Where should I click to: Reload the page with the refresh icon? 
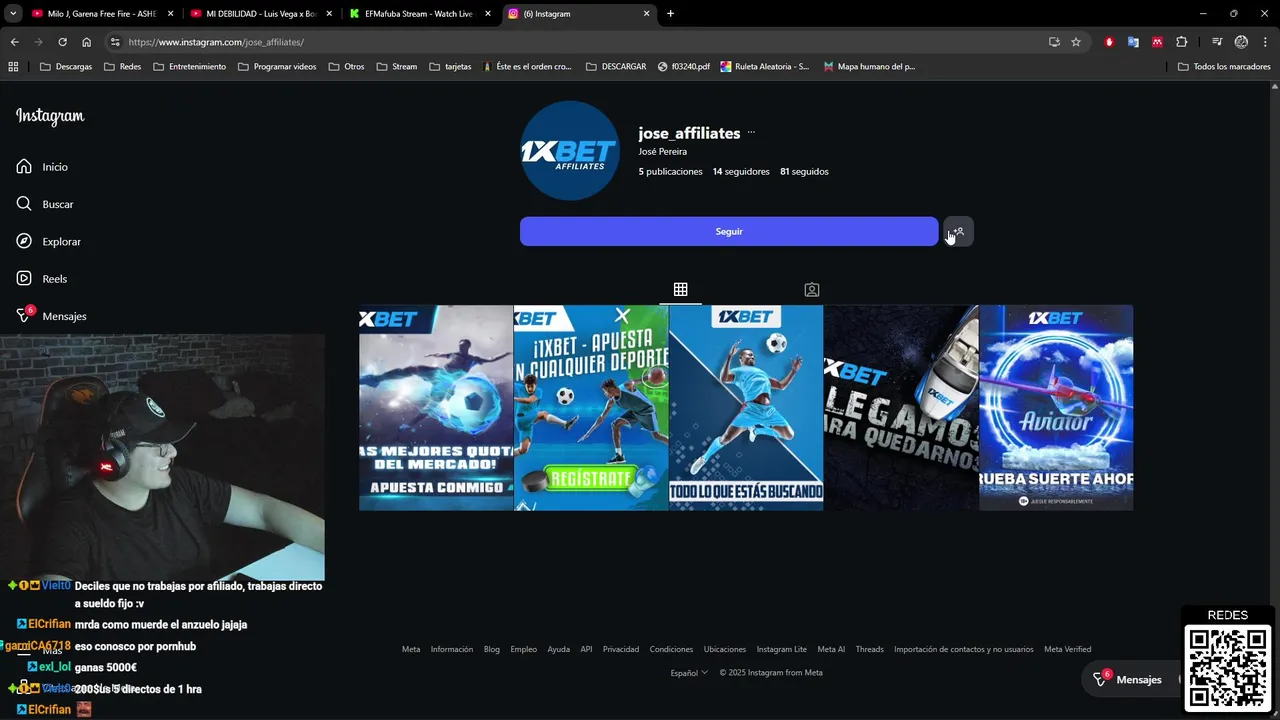[62, 42]
